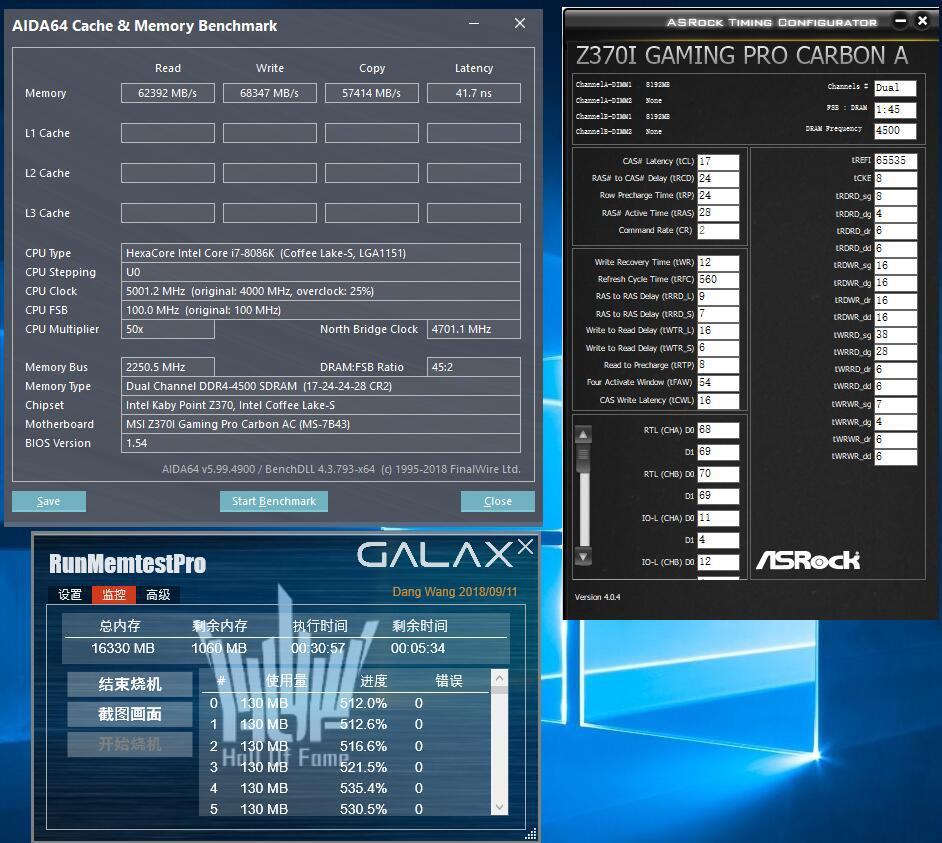Click the Memory Read result 62392 MB/s

click(168, 93)
